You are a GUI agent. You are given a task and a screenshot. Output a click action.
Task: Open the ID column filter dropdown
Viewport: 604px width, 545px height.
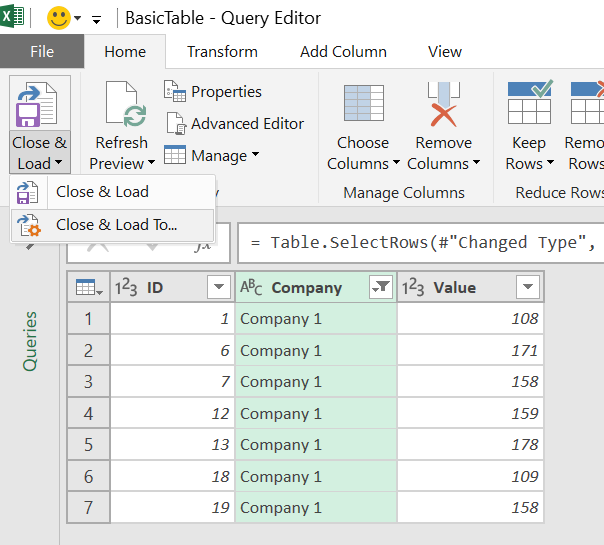pyautogui.click(x=219, y=287)
